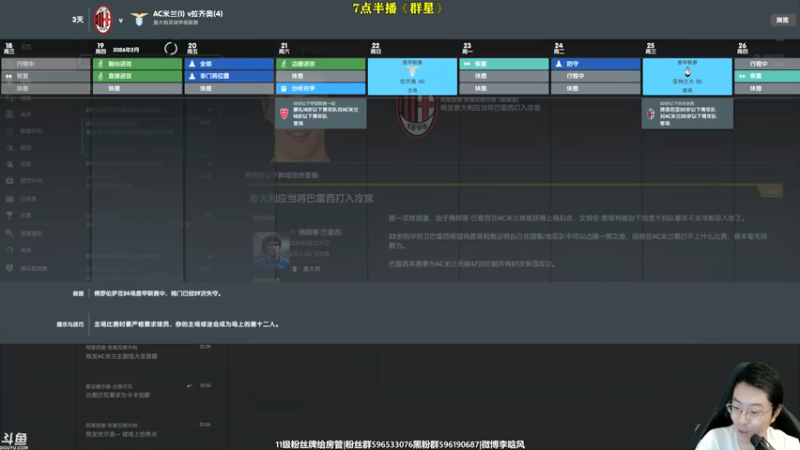Open 医疗中心 medical centre in sidebar
This screenshot has width=800, height=450.
pyautogui.click(x=31, y=181)
